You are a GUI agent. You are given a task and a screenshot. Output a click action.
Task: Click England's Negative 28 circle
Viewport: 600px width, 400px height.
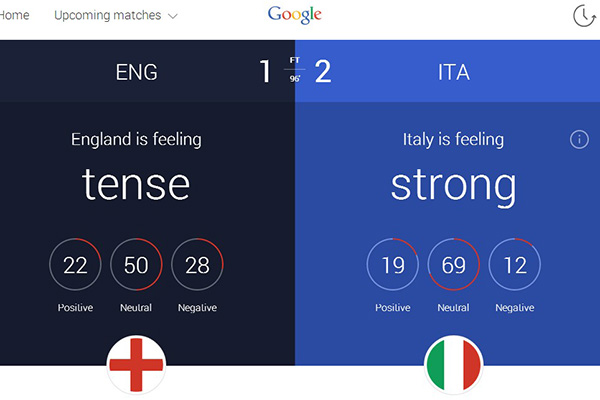(x=197, y=265)
